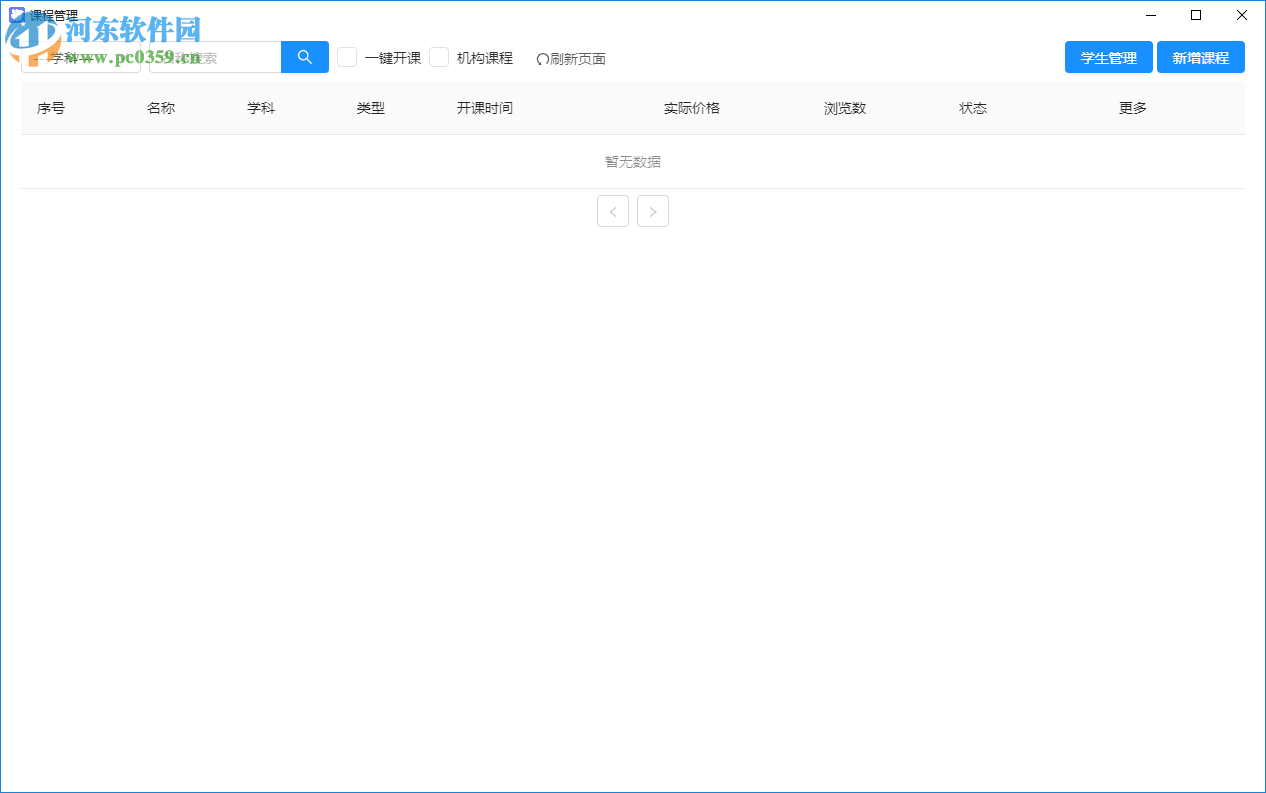
Task: Click the 状态 column header
Action: (972, 108)
